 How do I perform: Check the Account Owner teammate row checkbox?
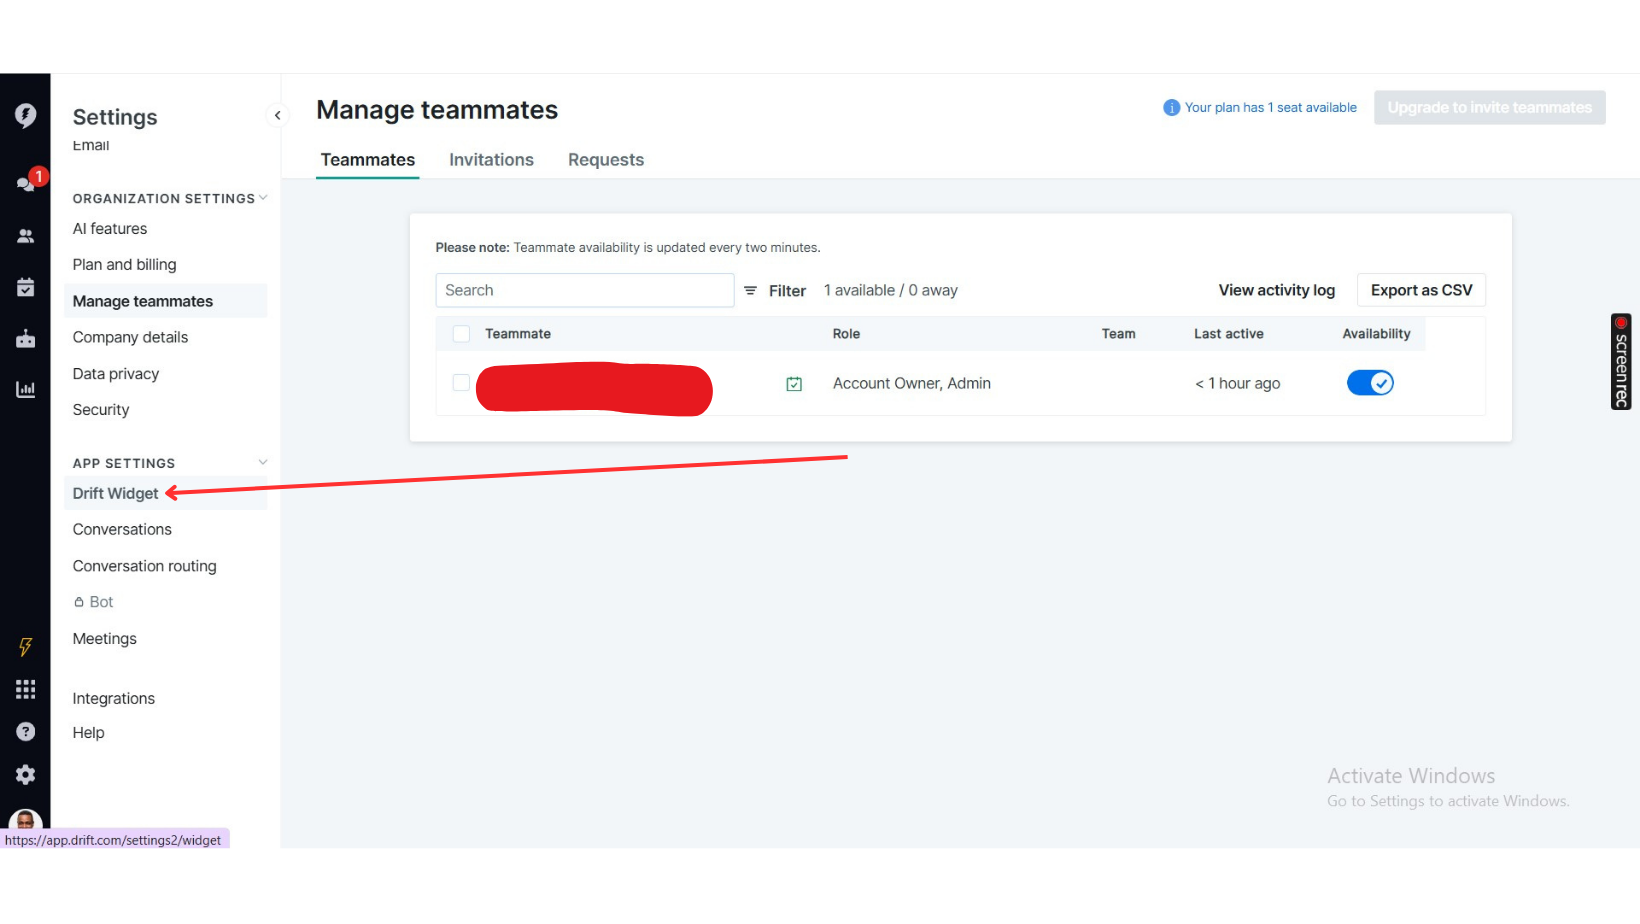coord(461,383)
